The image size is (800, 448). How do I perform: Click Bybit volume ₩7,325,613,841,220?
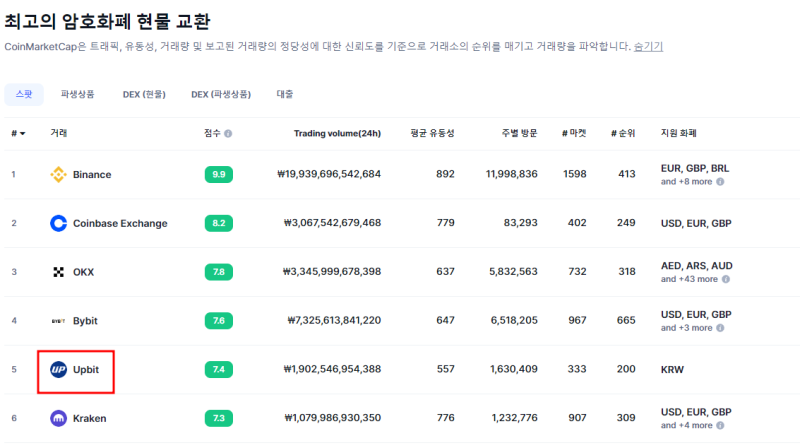pyautogui.click(x=334, y=320)
